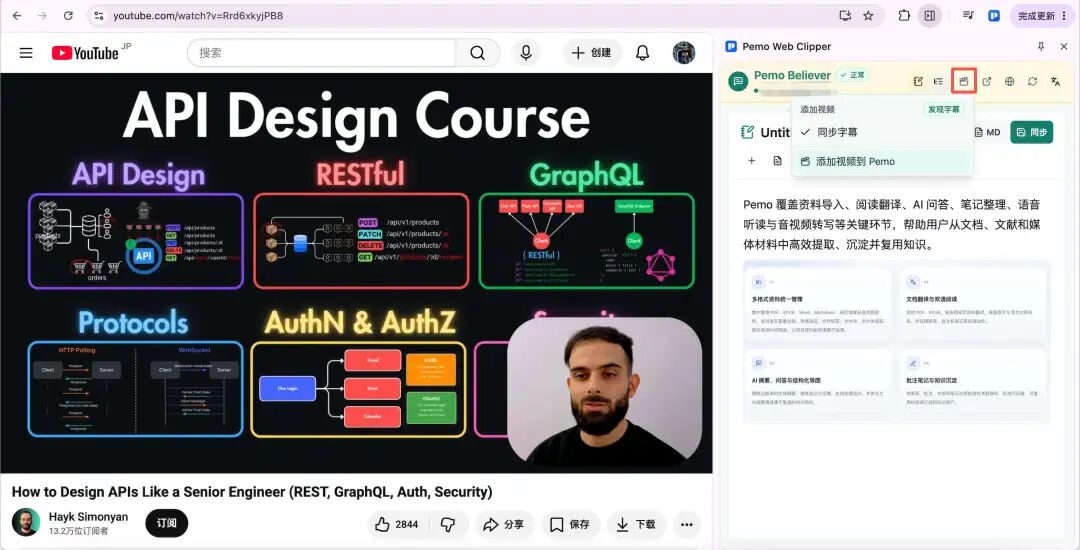Viewport: 1080px width, 550px height.
Task: Click the green 同步 sync button
Action: point(1031,132)
